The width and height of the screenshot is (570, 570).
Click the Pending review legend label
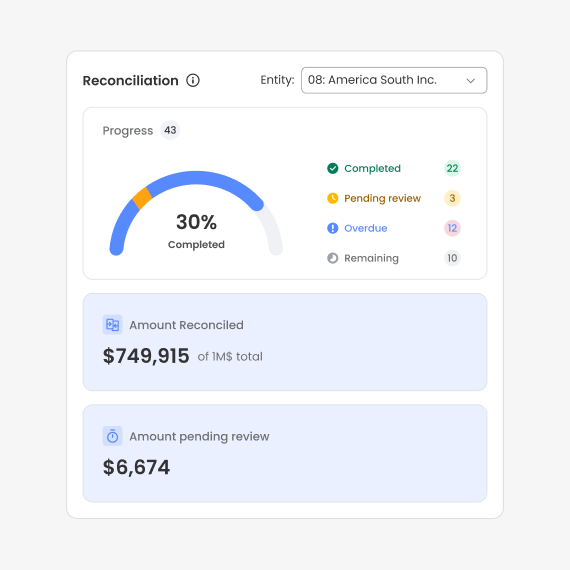coord(382,198)
